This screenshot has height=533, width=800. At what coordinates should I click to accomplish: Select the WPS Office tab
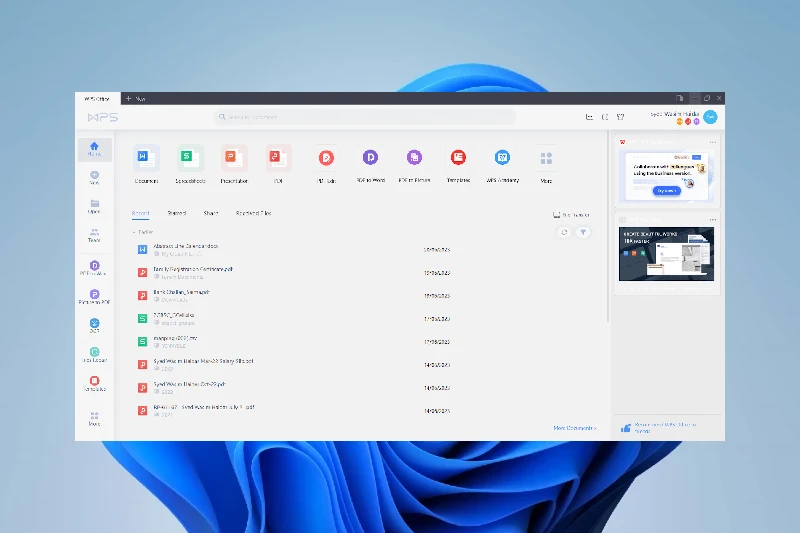pyautogui.click(x=97, y=98)
